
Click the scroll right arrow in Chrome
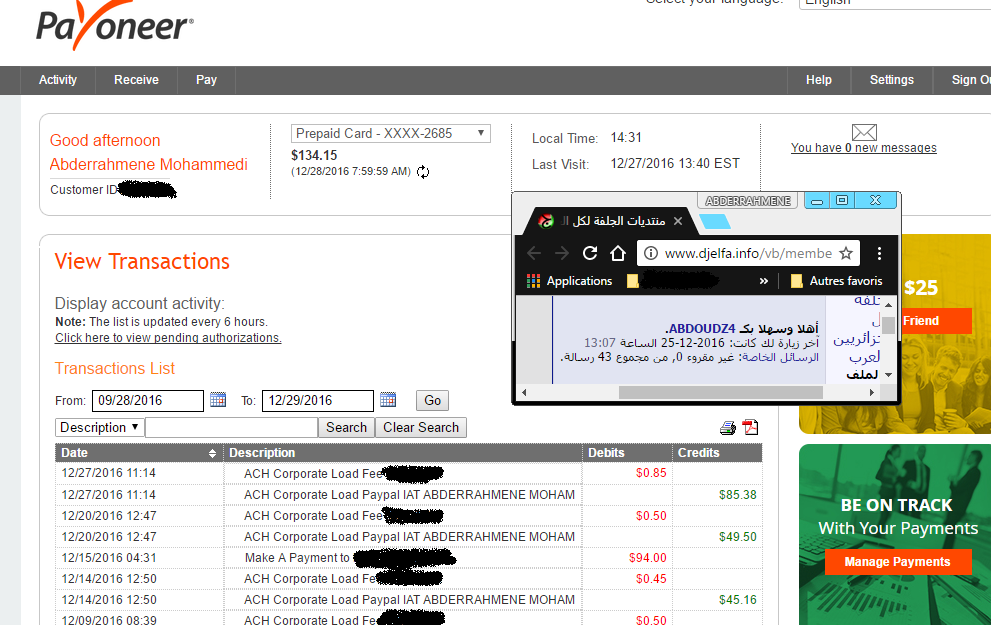[872, 392]
